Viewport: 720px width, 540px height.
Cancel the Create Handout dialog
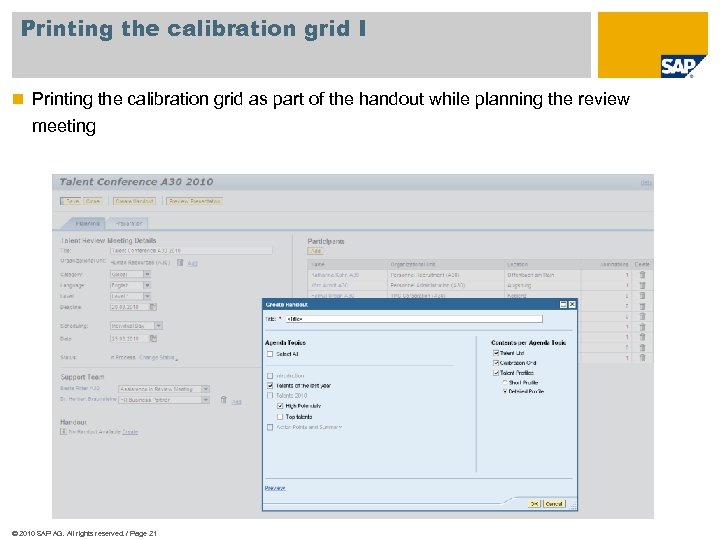coord(554,504)
